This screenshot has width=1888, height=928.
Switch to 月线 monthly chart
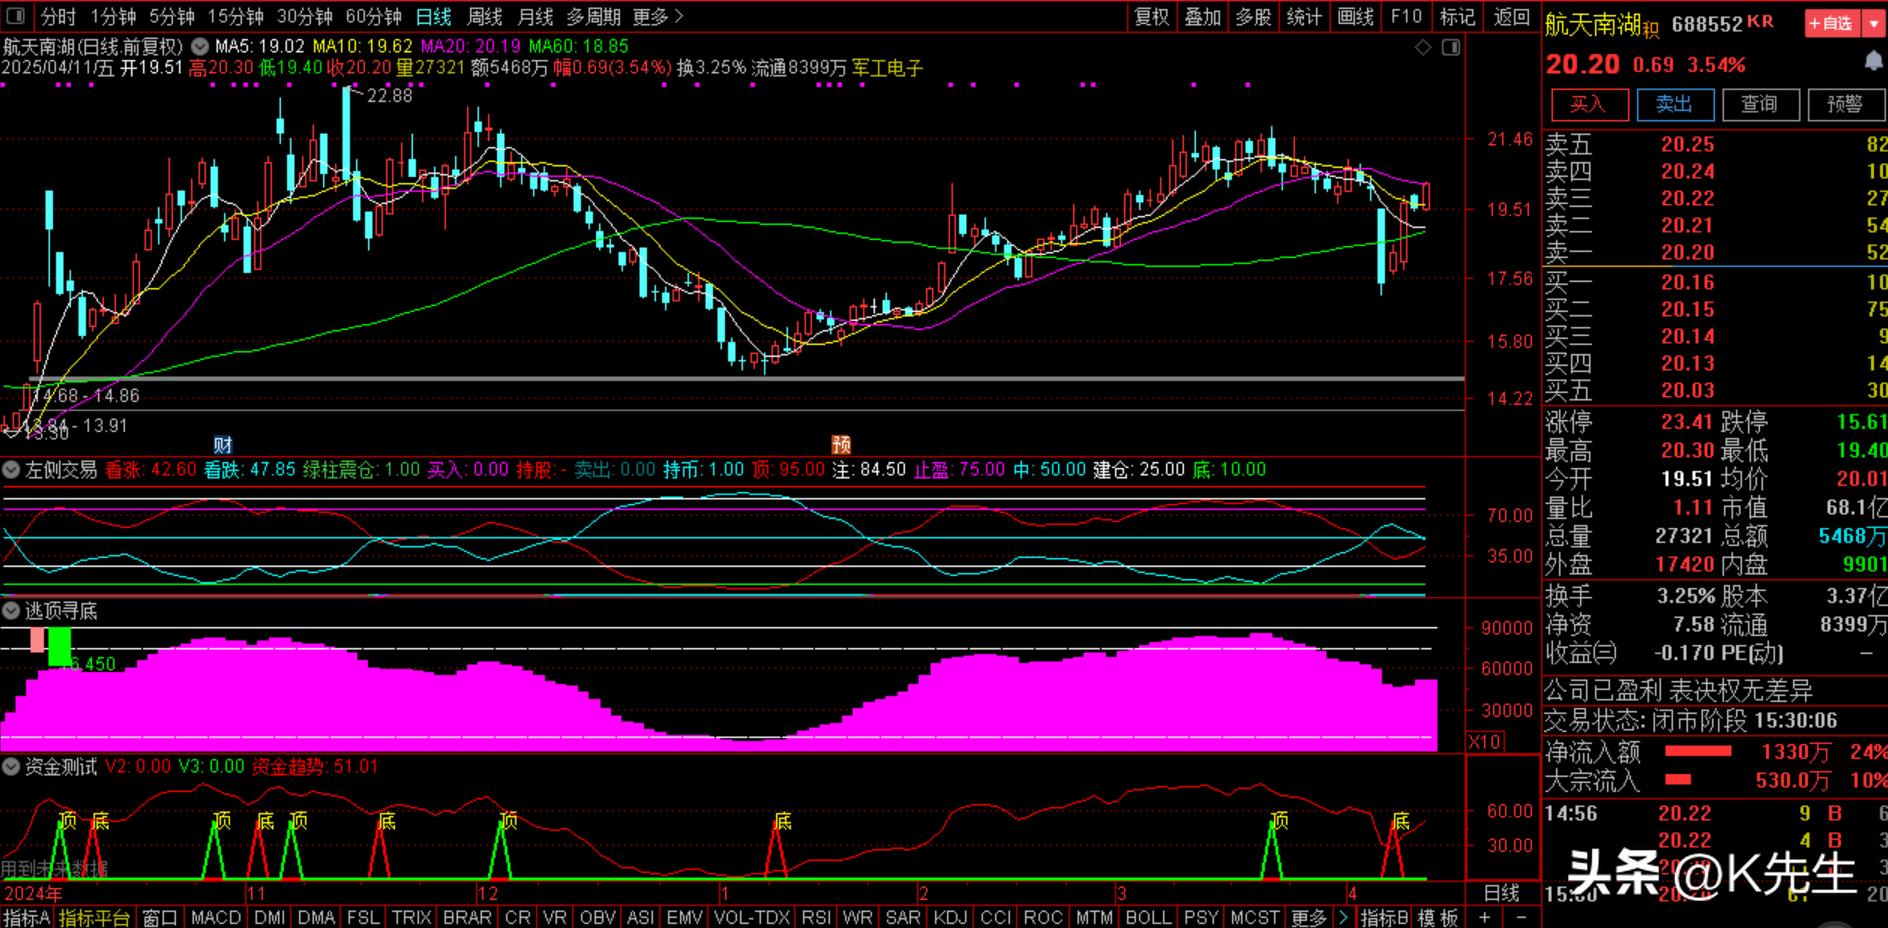[x=536, y=17]
